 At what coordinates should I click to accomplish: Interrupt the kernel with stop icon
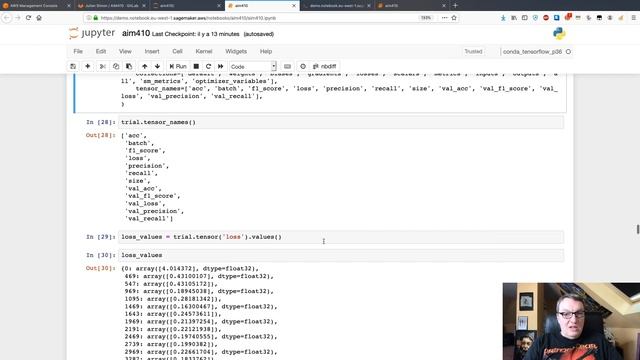[196, 67]
